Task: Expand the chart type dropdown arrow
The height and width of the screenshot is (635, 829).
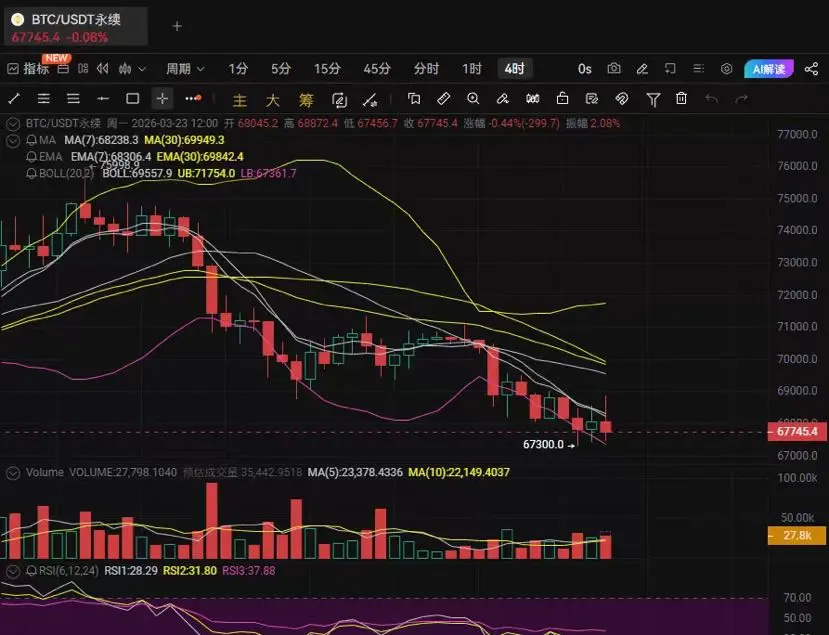Action: point(142,69)
